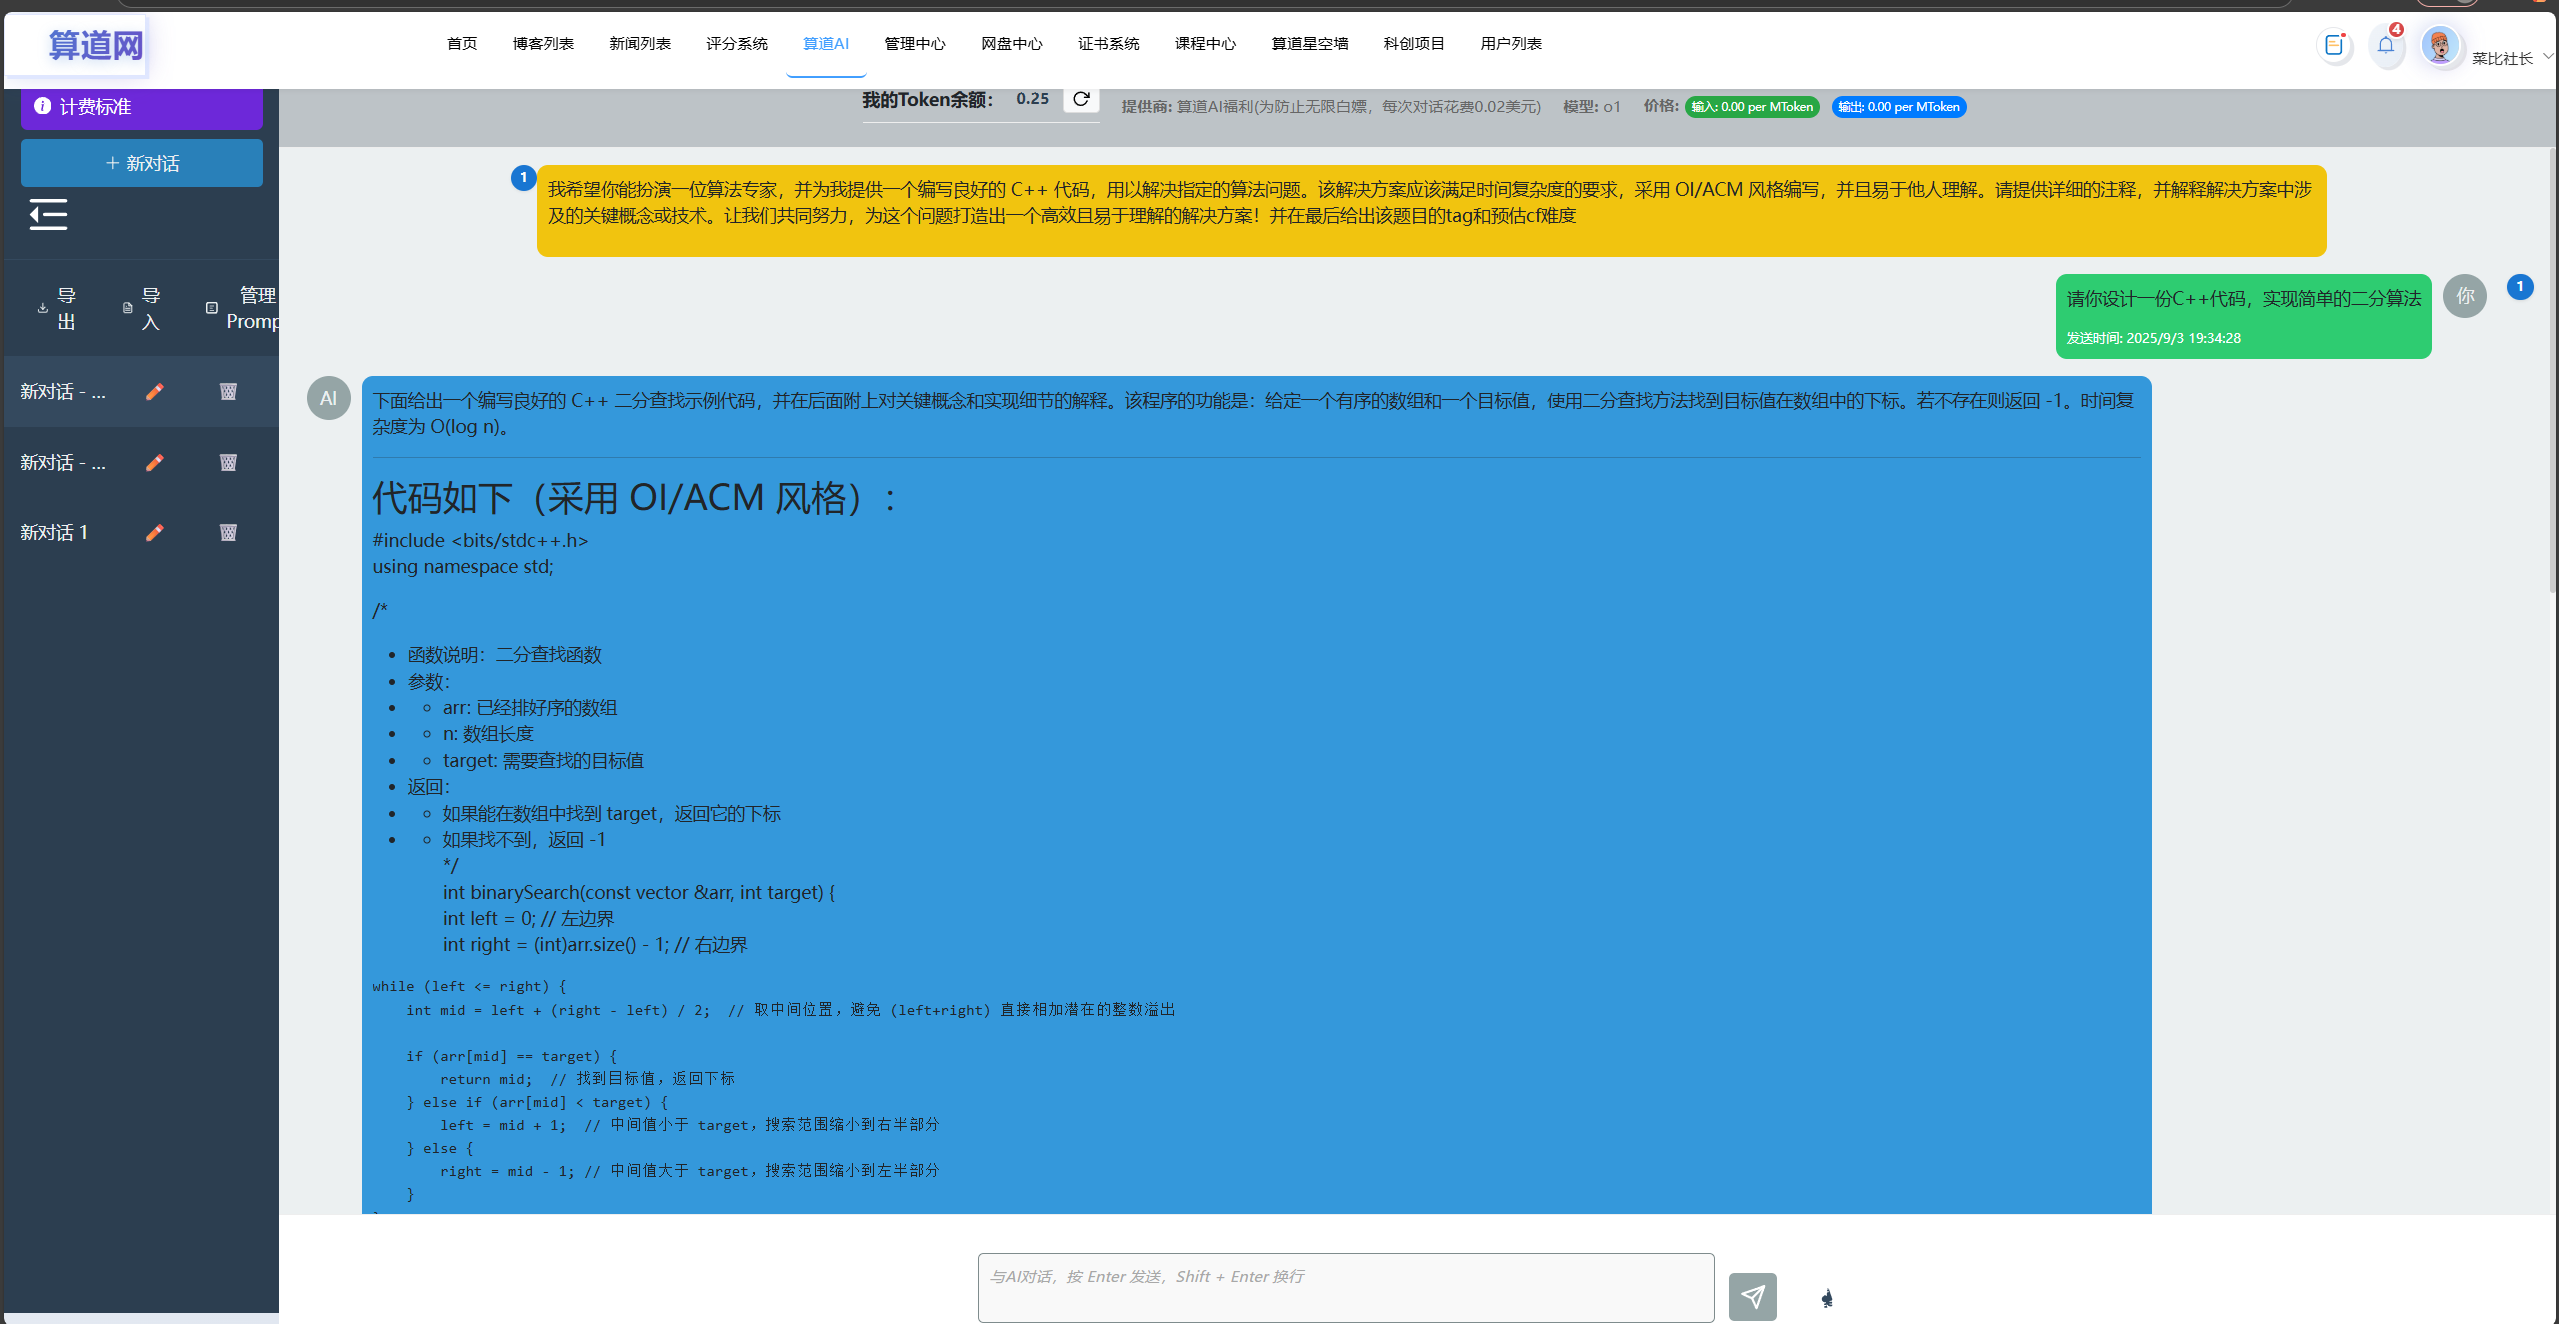The width and height of the screenshot is (2559, 1324).
Task: Click the AI avatar circle
Action: [329, 398]
